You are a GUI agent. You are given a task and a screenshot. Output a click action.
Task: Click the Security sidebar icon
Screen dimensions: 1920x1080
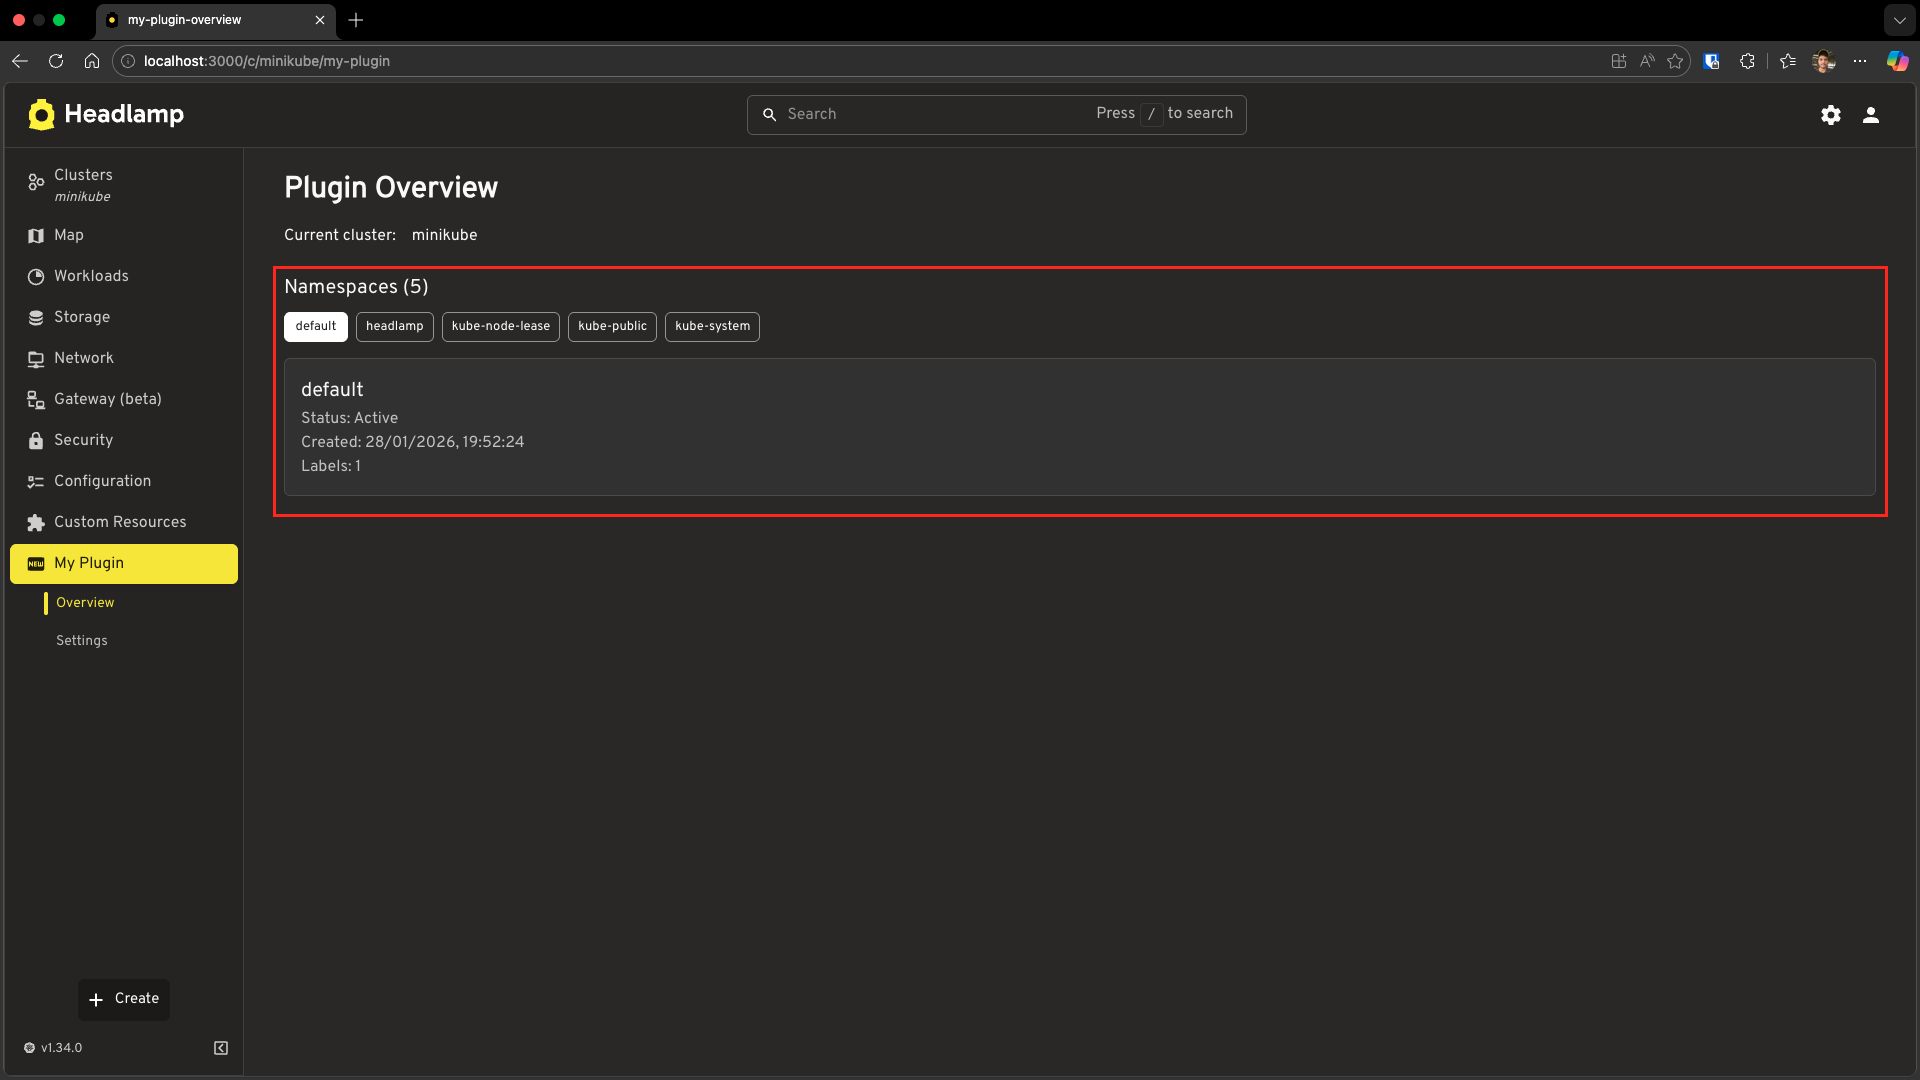(35, 440)
